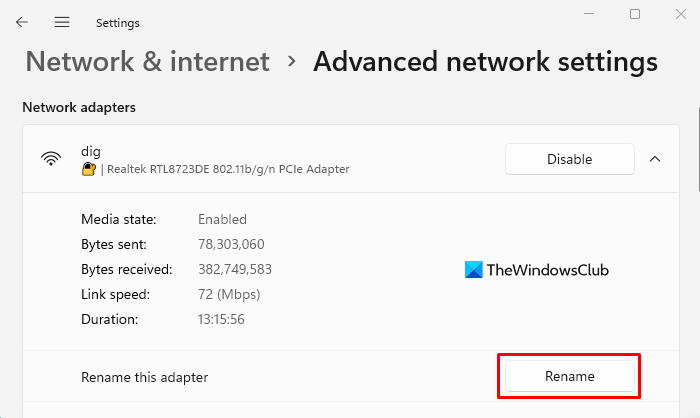
Task: Go back using the back arrow
Action: click(x=22, y=22)
